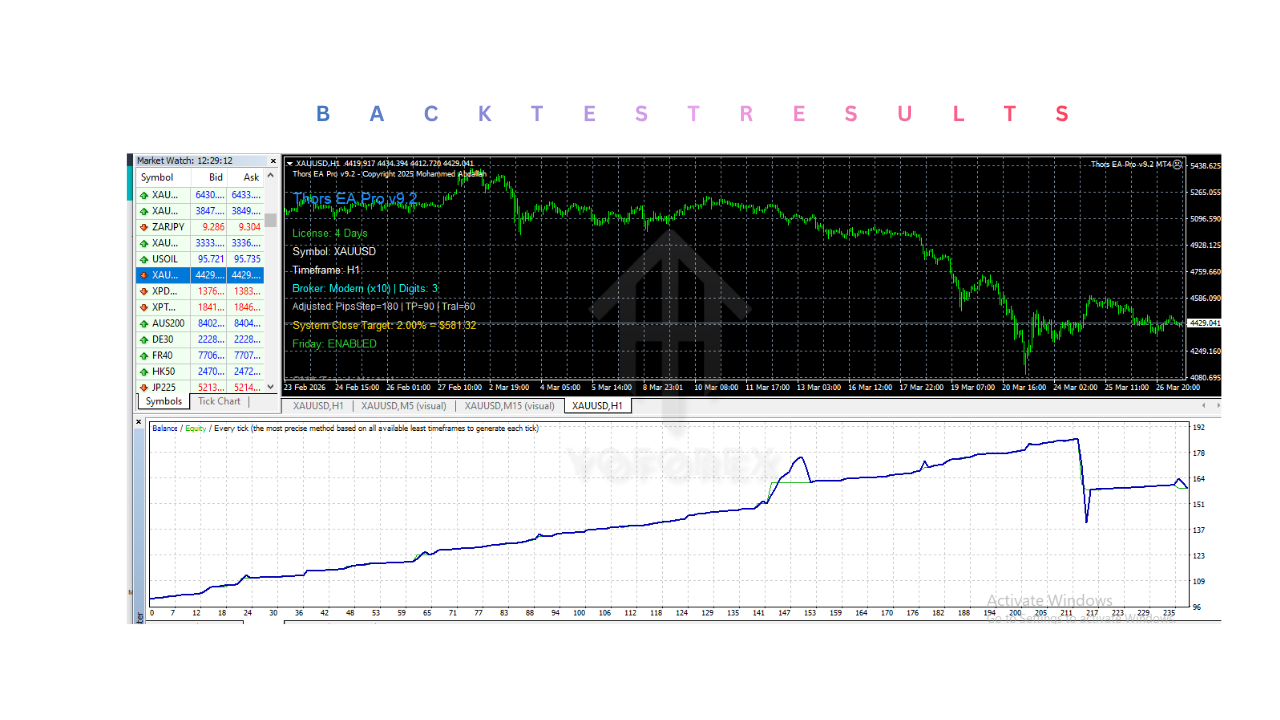This screenshot has width=1280, height=720.
Task: Click the Market Watch vertical scrollbar thumb
Action: pyautogui.click(x=270, y=220)
